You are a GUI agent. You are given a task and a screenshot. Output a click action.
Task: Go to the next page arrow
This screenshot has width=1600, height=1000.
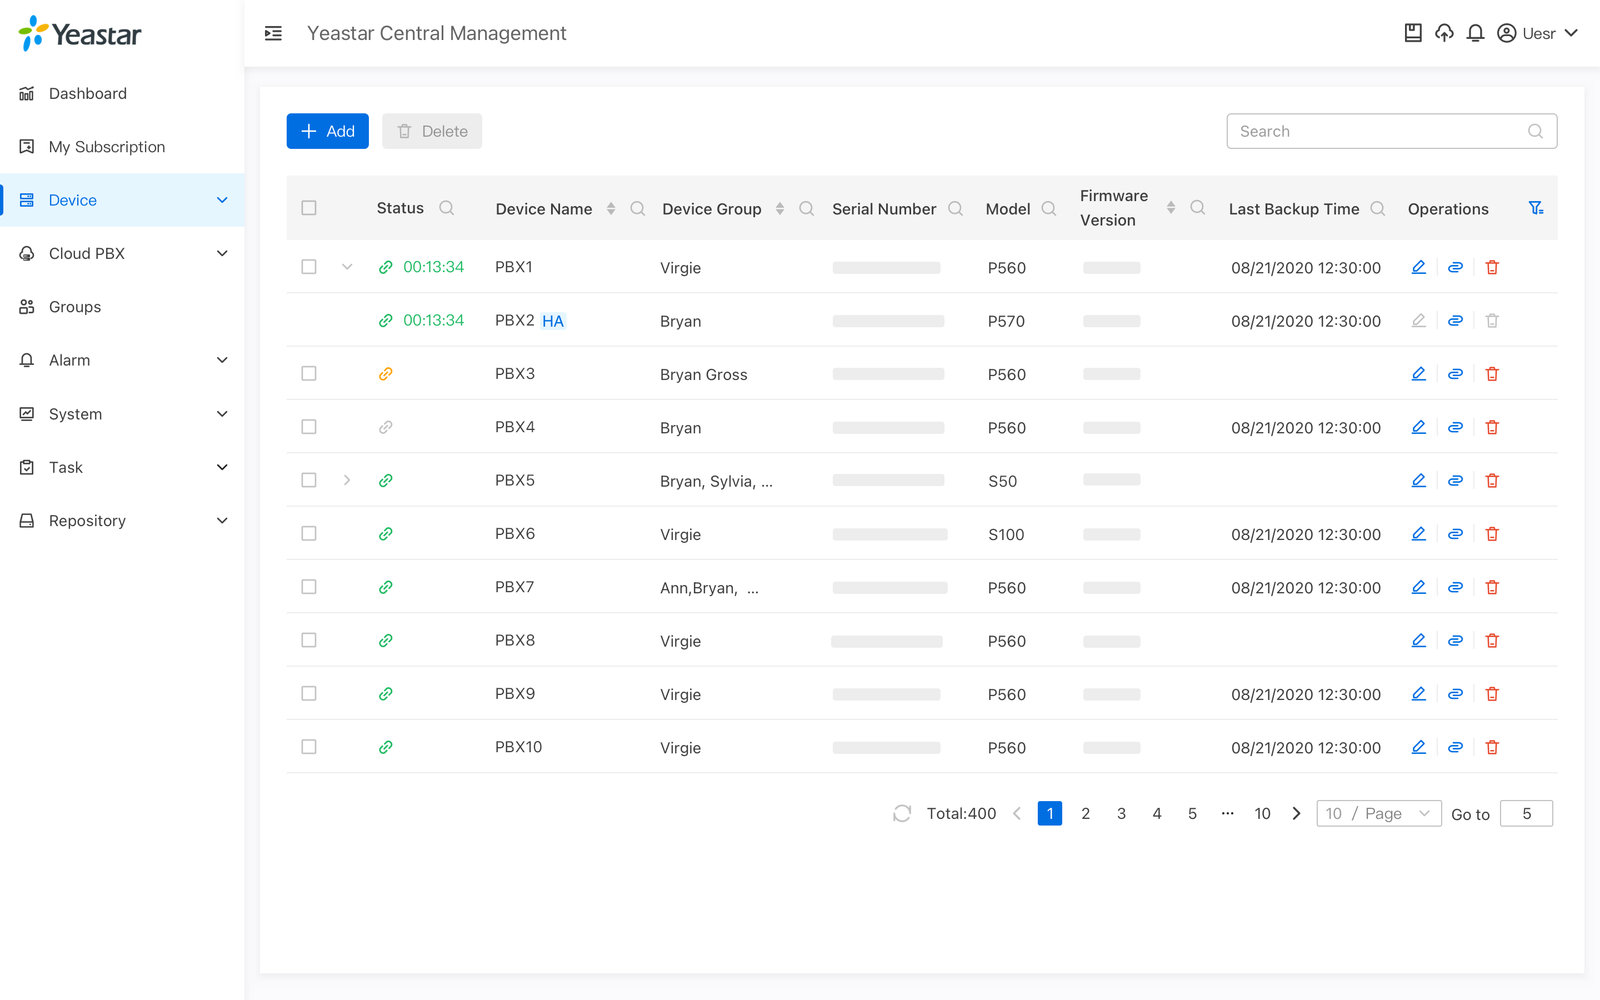[1296, 814]
